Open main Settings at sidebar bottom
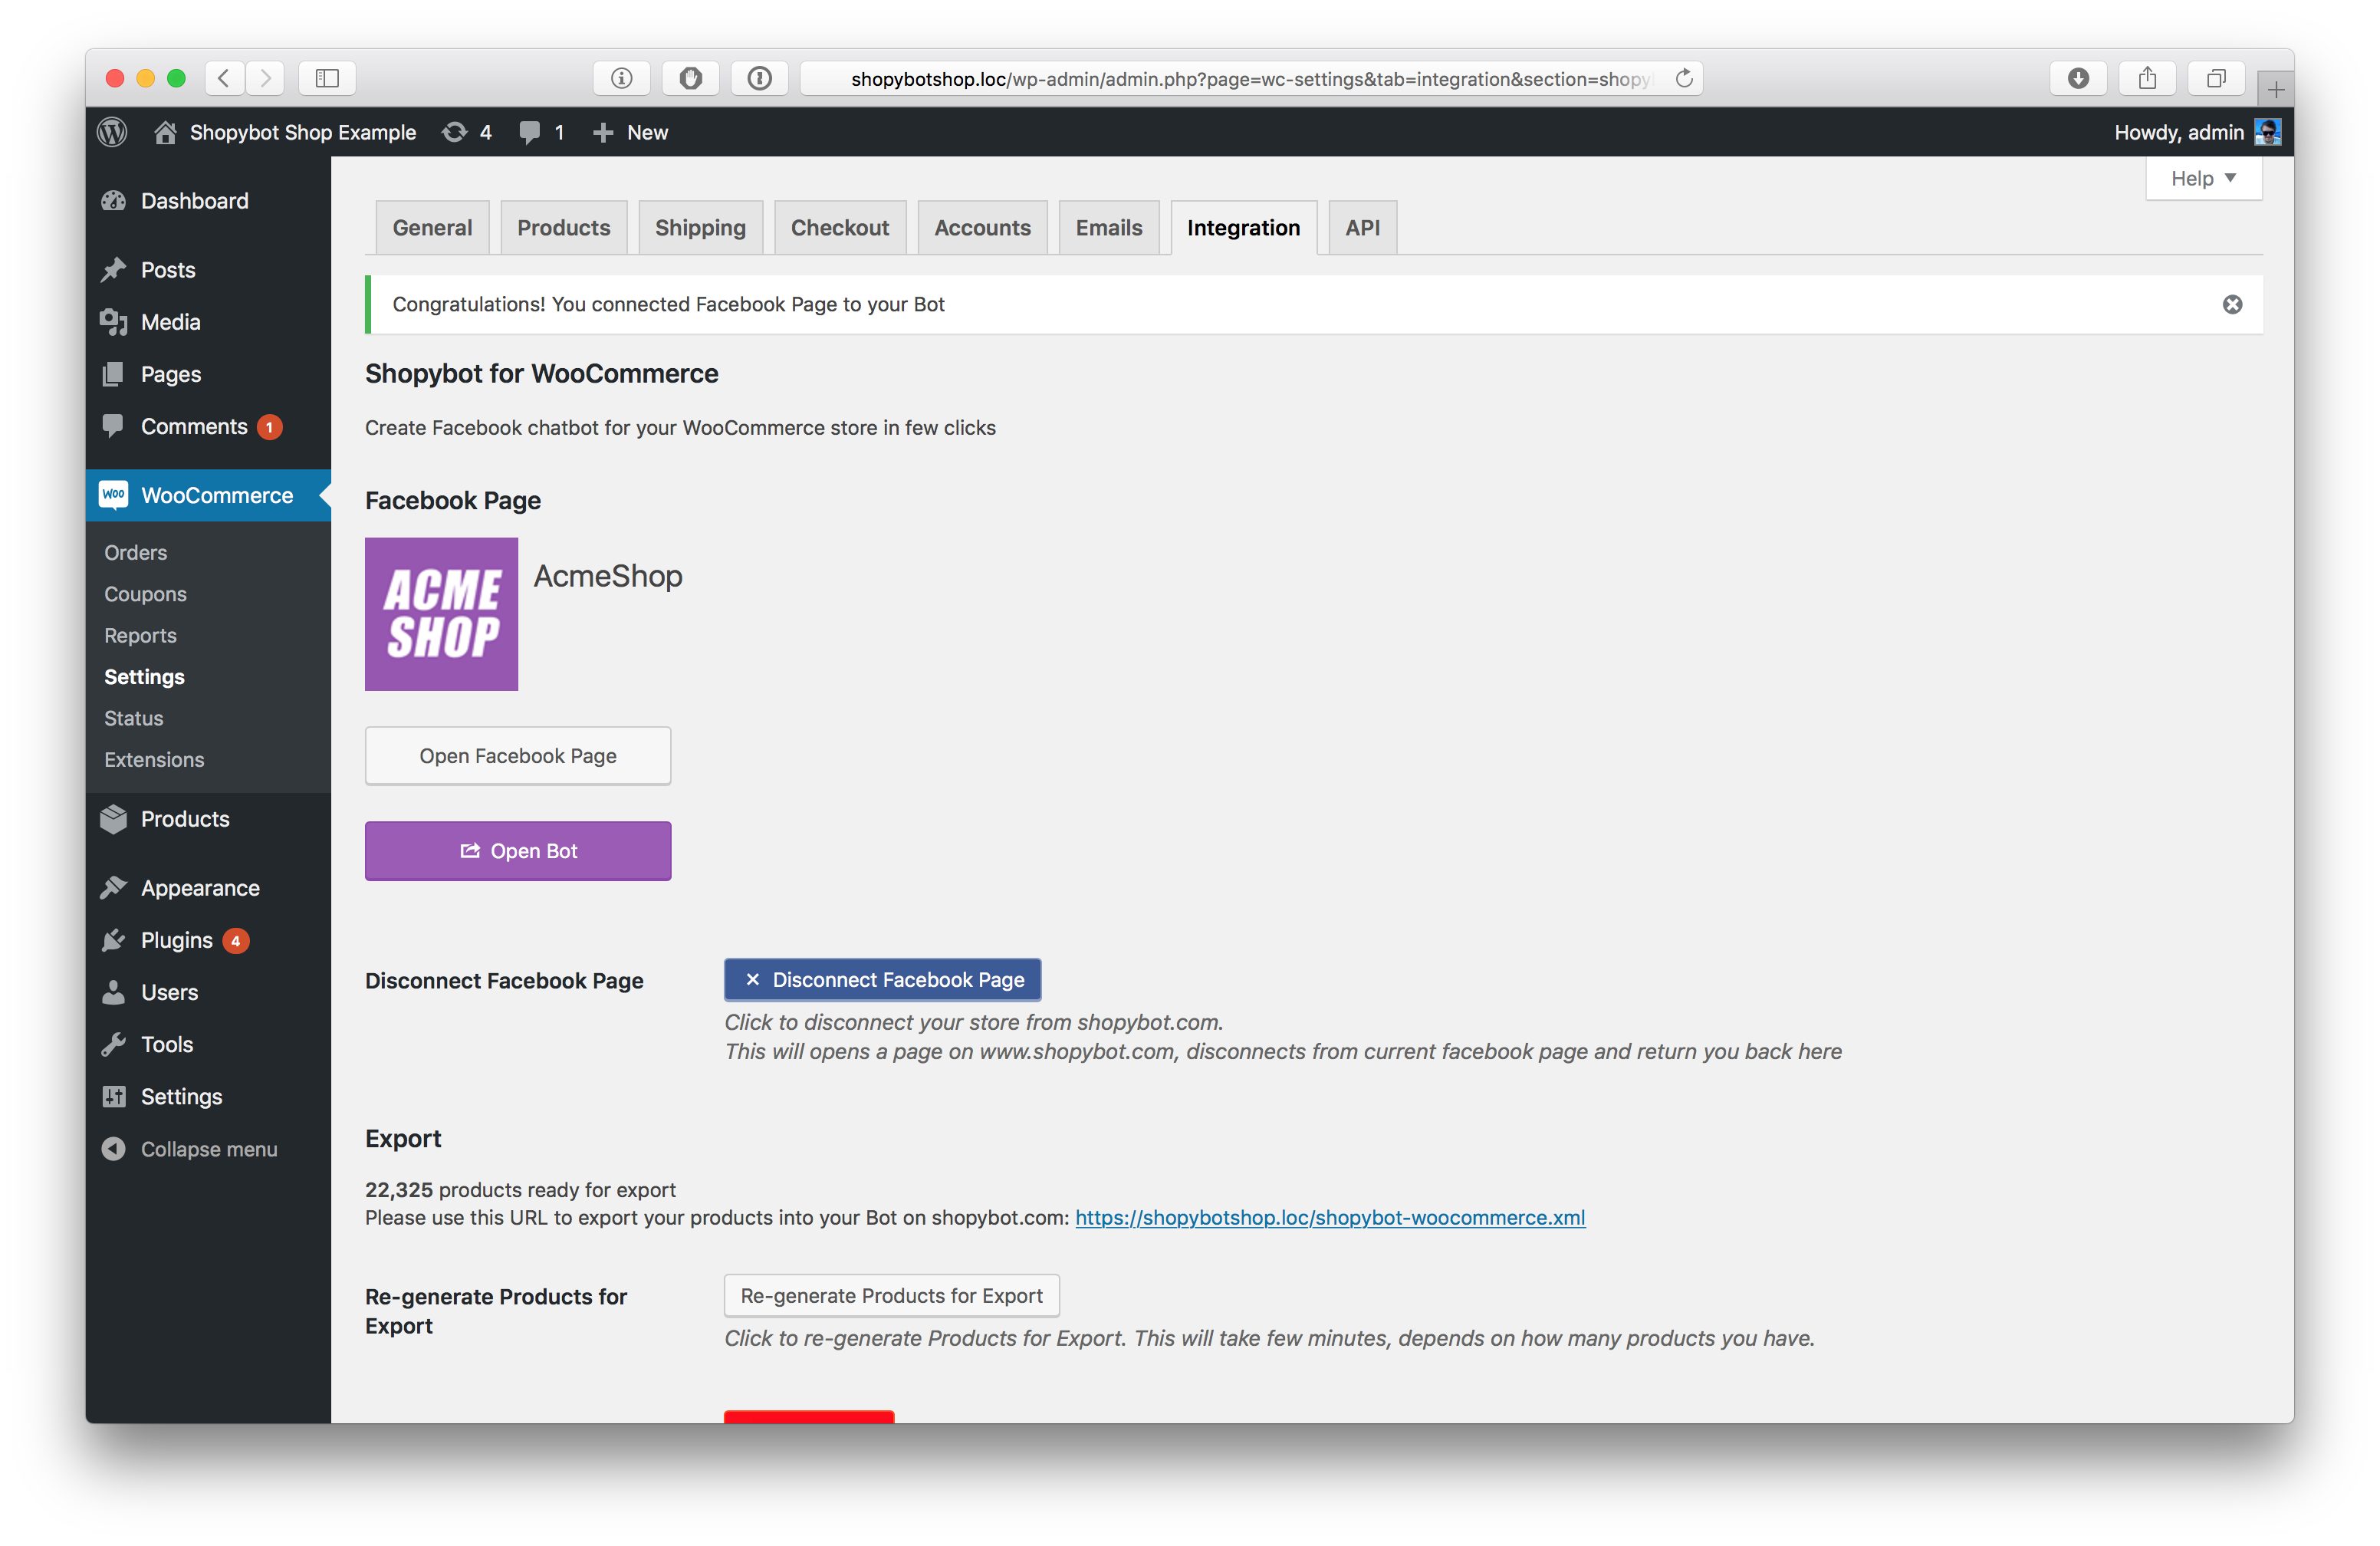The height and width of the screenshot is (1546, 2380). 208,1097
